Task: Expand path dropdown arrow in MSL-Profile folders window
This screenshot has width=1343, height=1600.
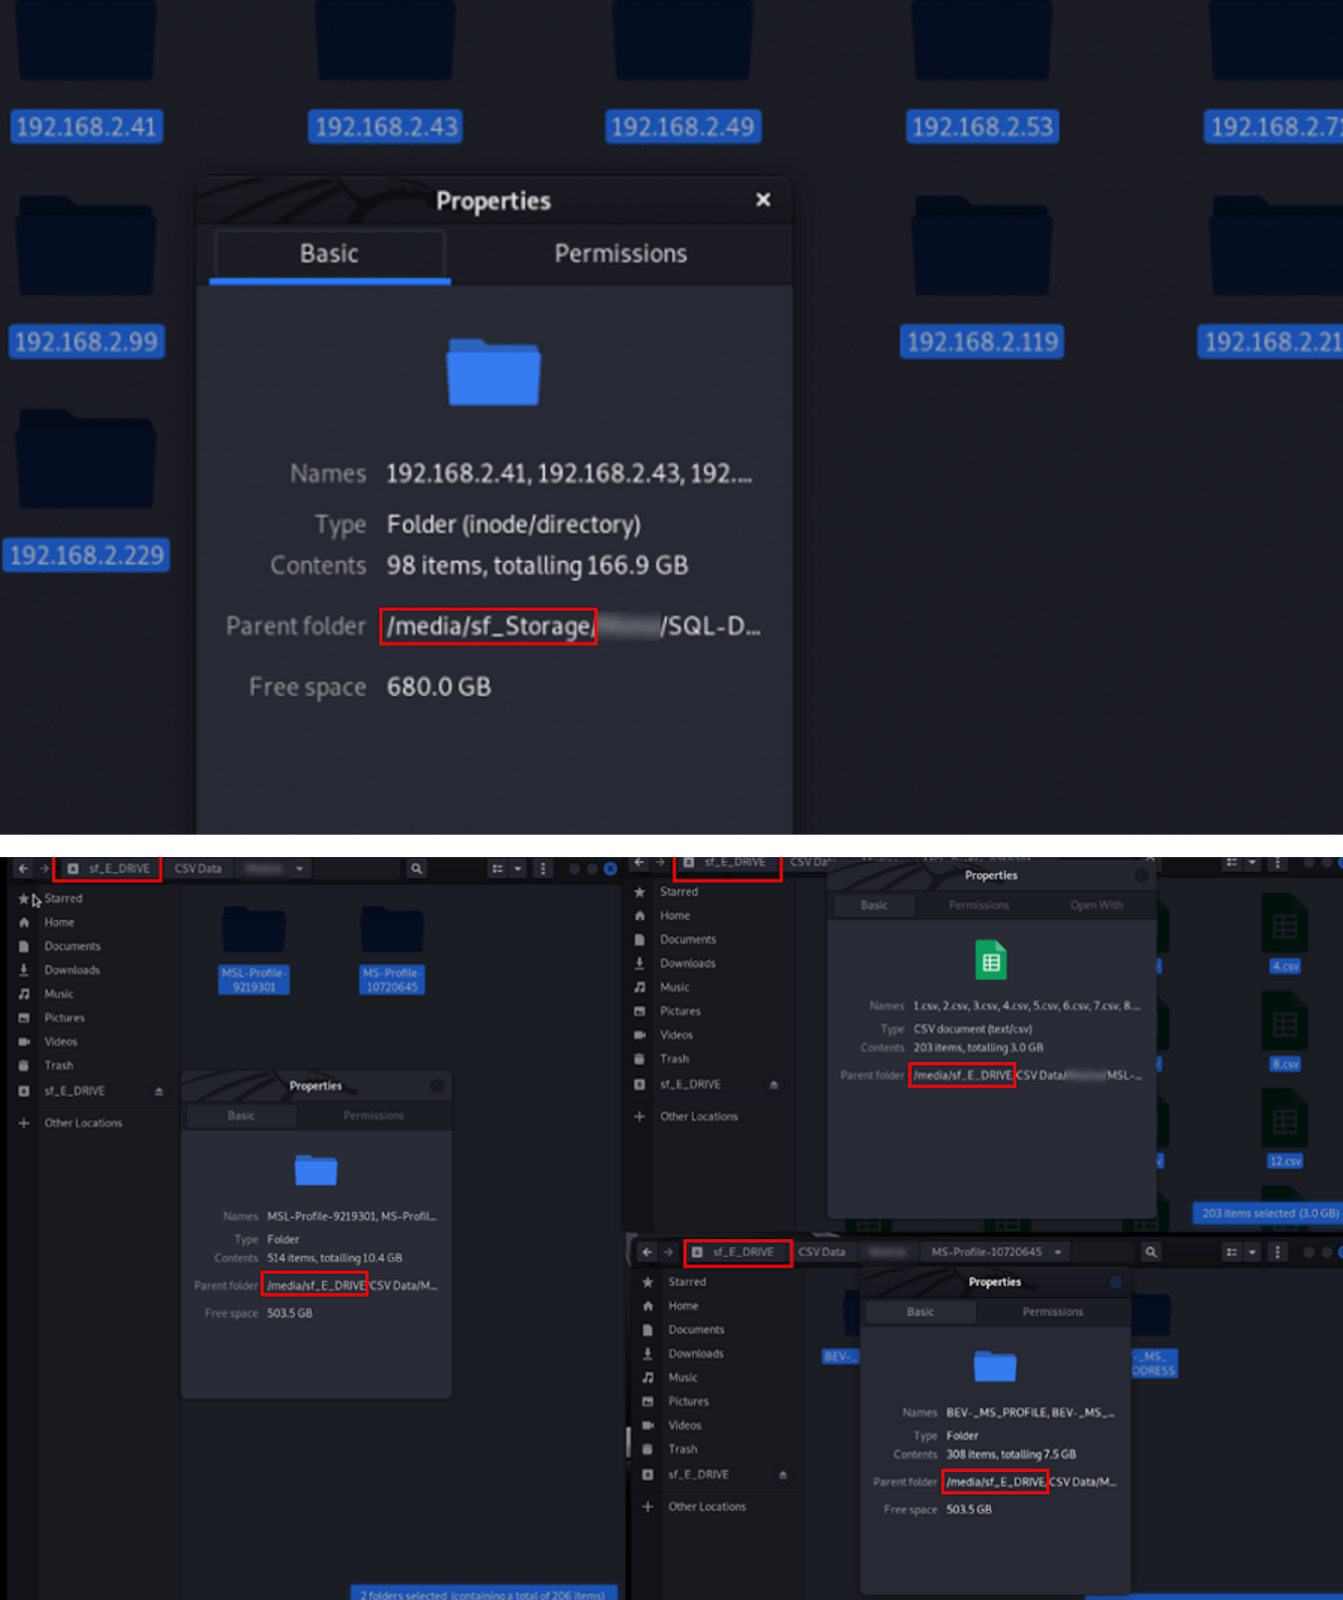Action: pyautogui.click(x=299, y=869)
